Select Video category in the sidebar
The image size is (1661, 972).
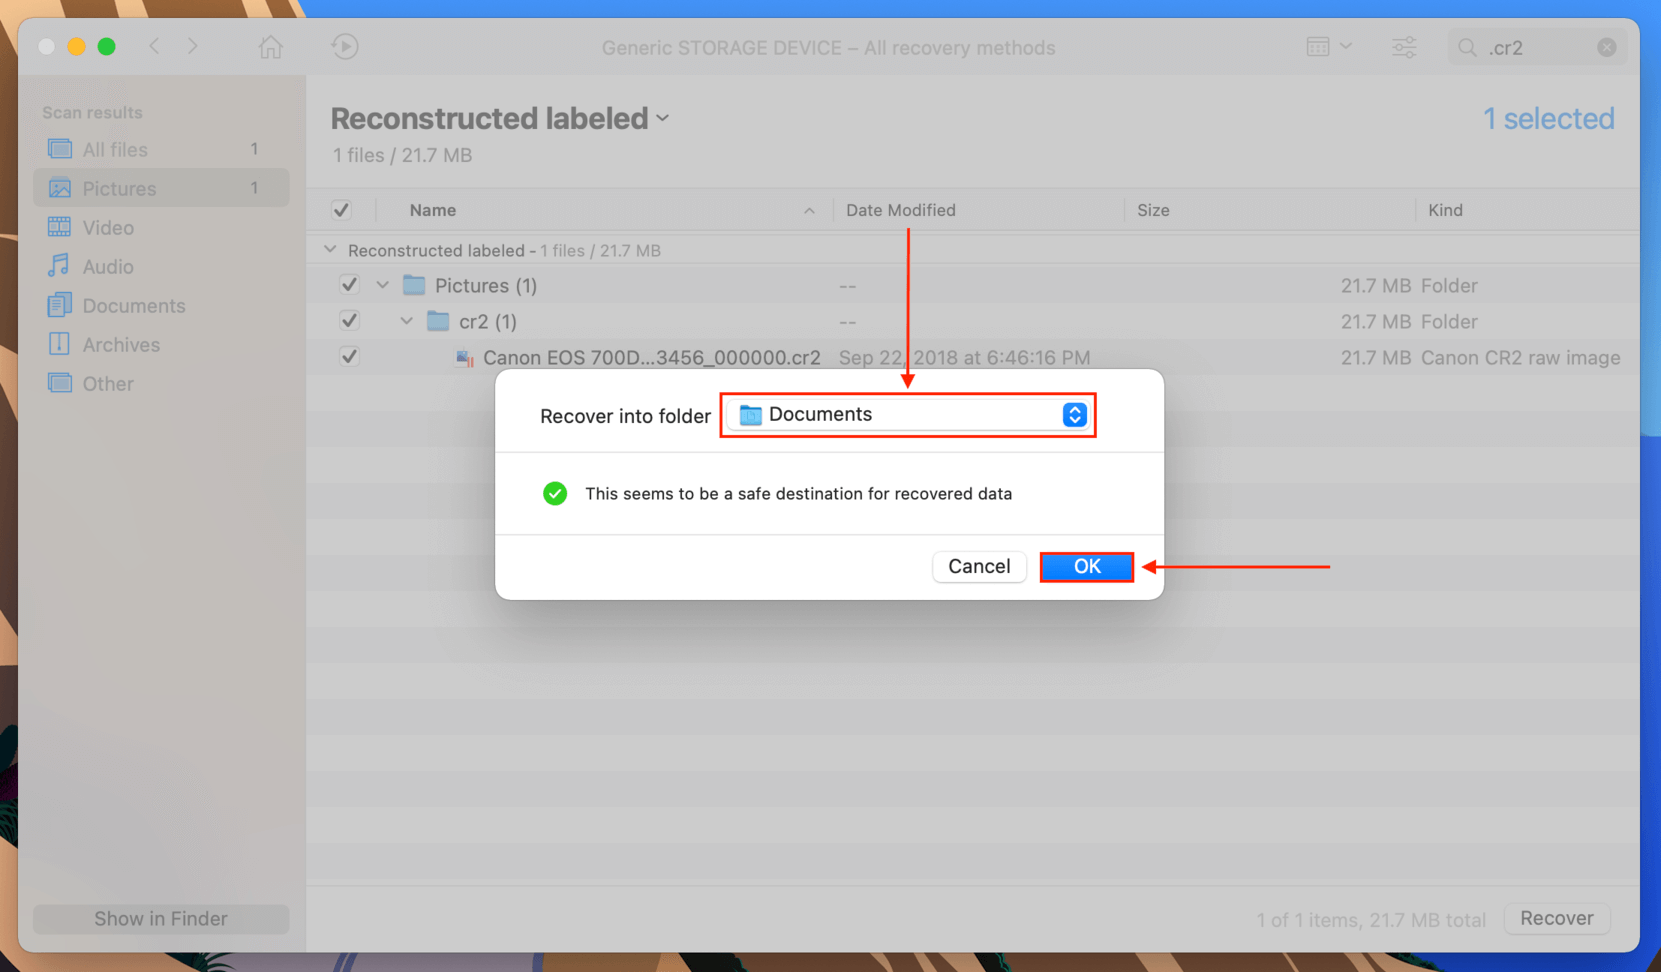coord(161,227)
